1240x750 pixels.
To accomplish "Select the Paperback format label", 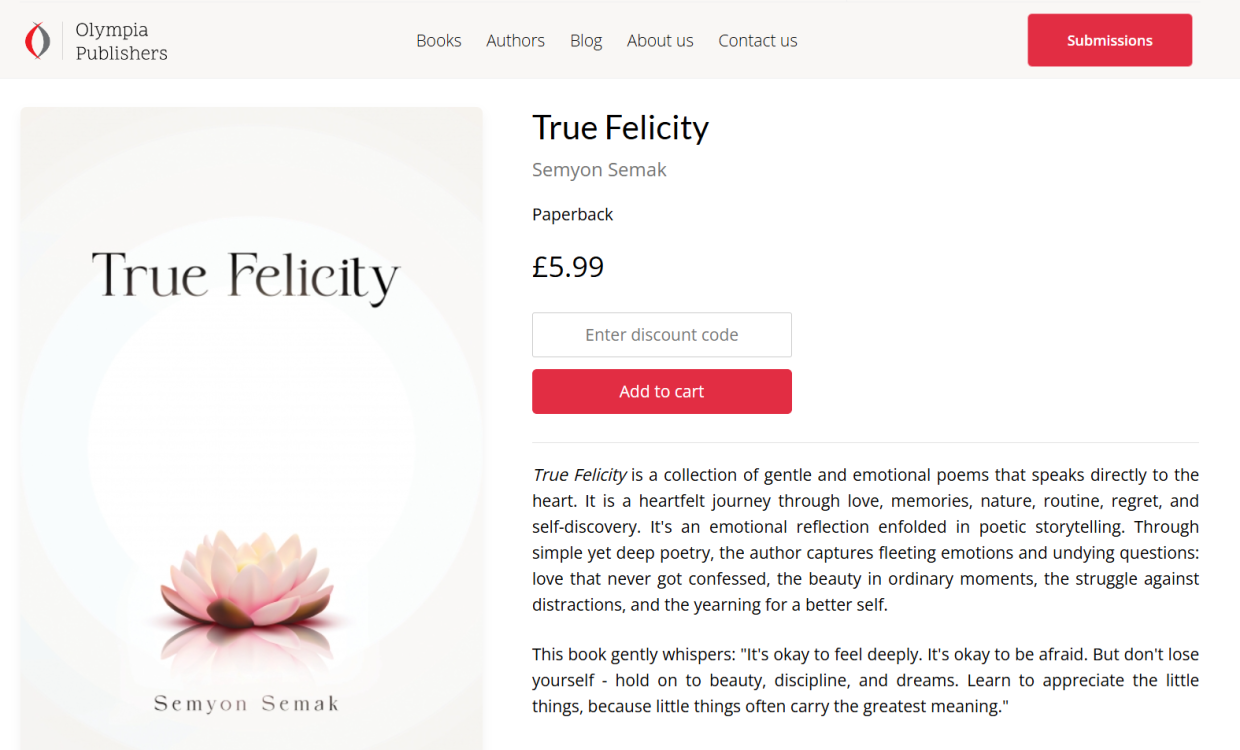I will click(x=572, y=214).
